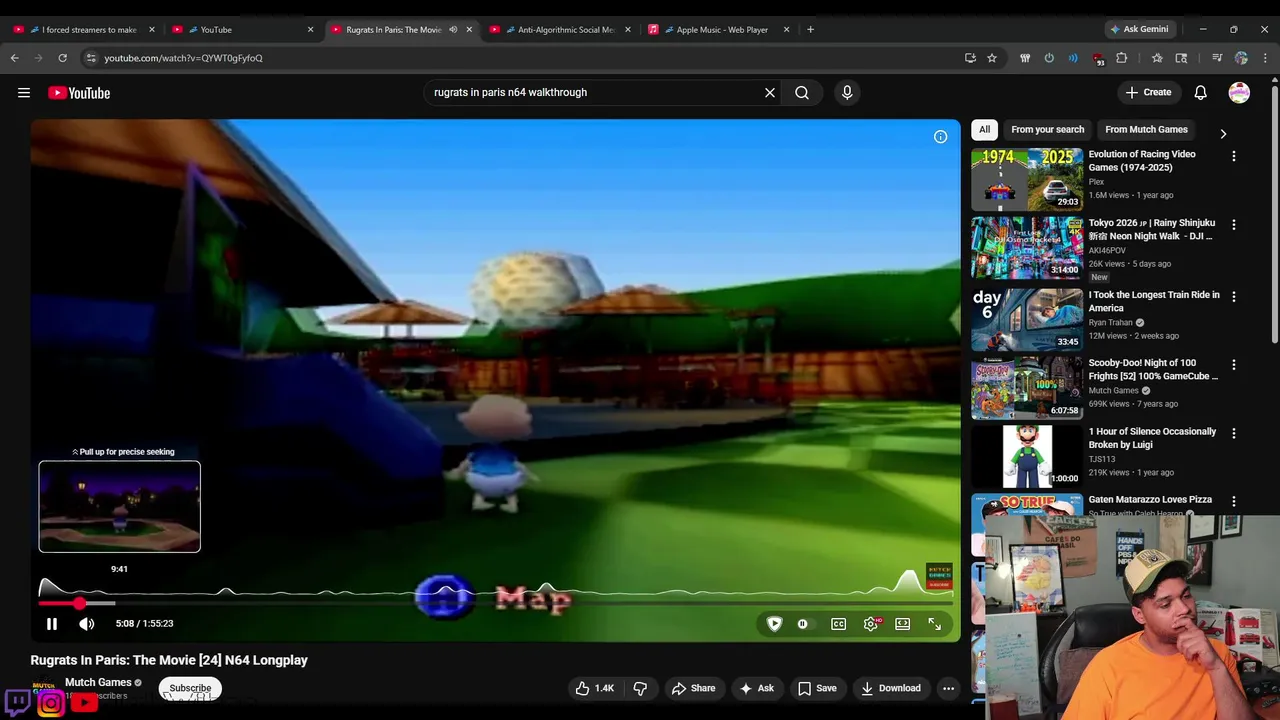Image resolution: width=1280 pixels, height=720 pixels.
Task: Click the address bar URL
Action: click(x=184, y=58)
